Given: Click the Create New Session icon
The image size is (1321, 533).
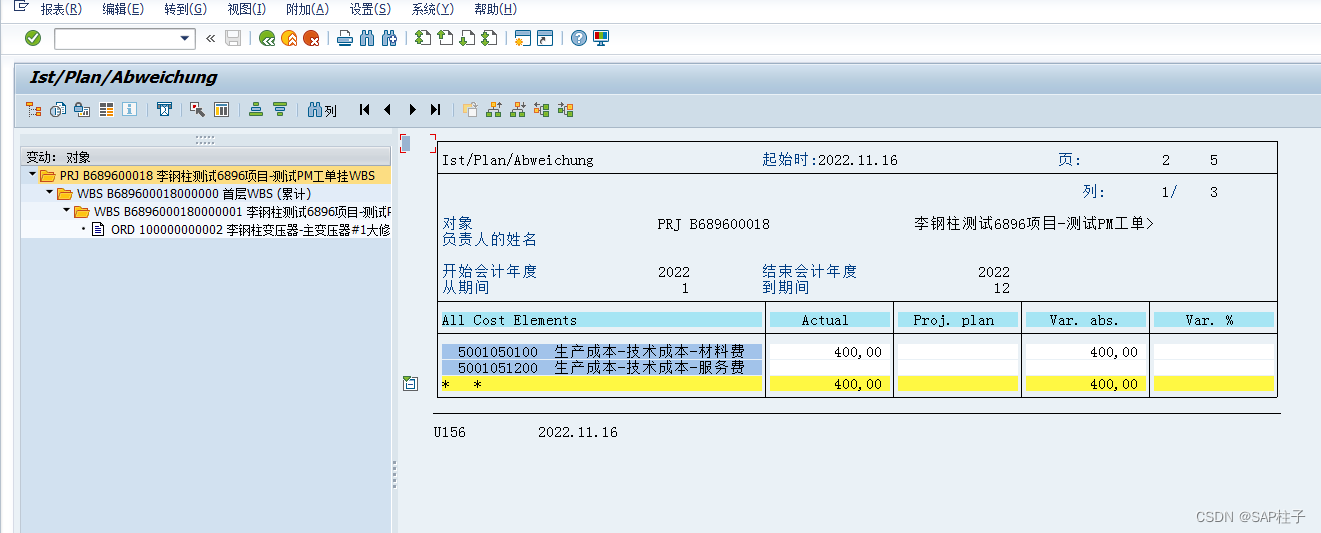Looking at the screenshot, I should 521,38.
